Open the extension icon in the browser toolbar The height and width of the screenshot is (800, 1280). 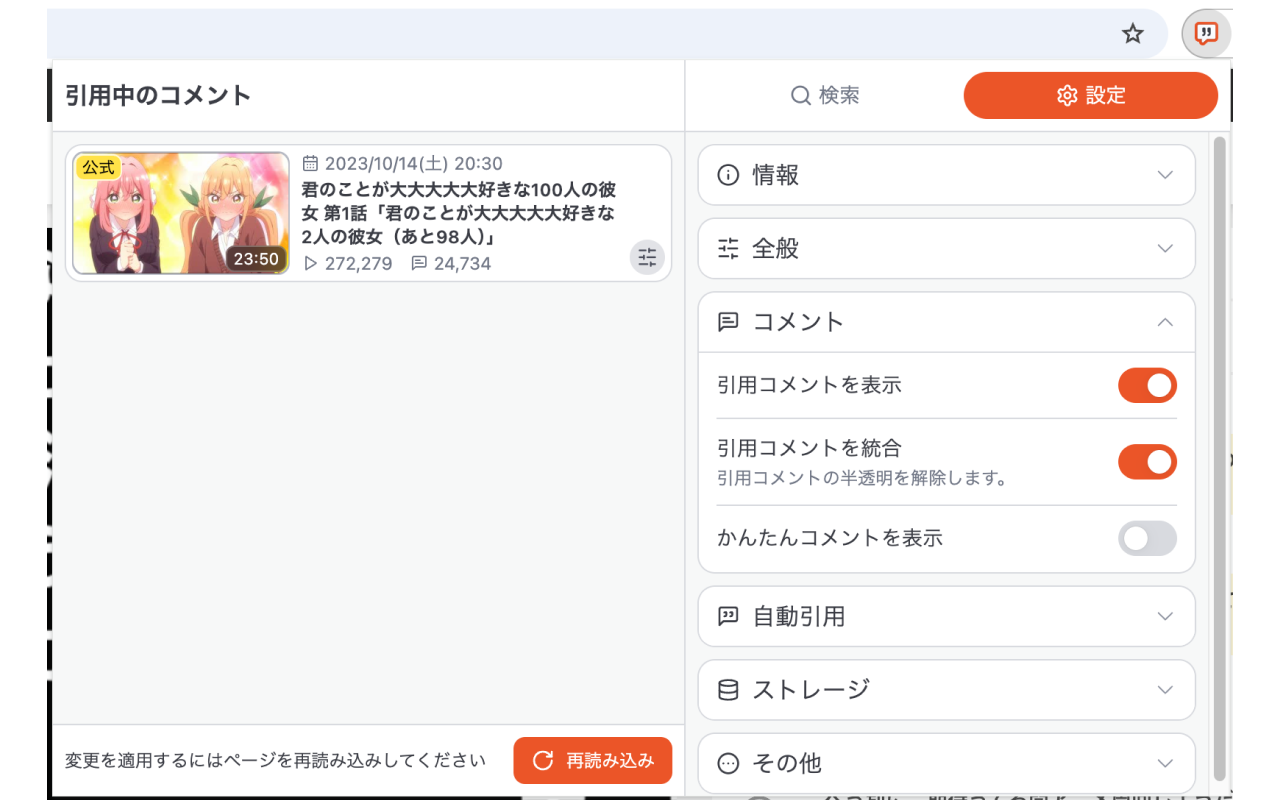(x=1206, y=33)
